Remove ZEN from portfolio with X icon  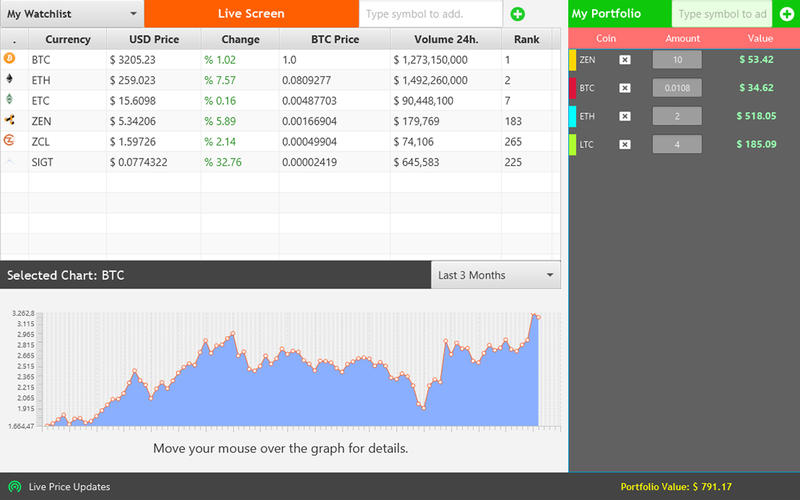(625, 60)
